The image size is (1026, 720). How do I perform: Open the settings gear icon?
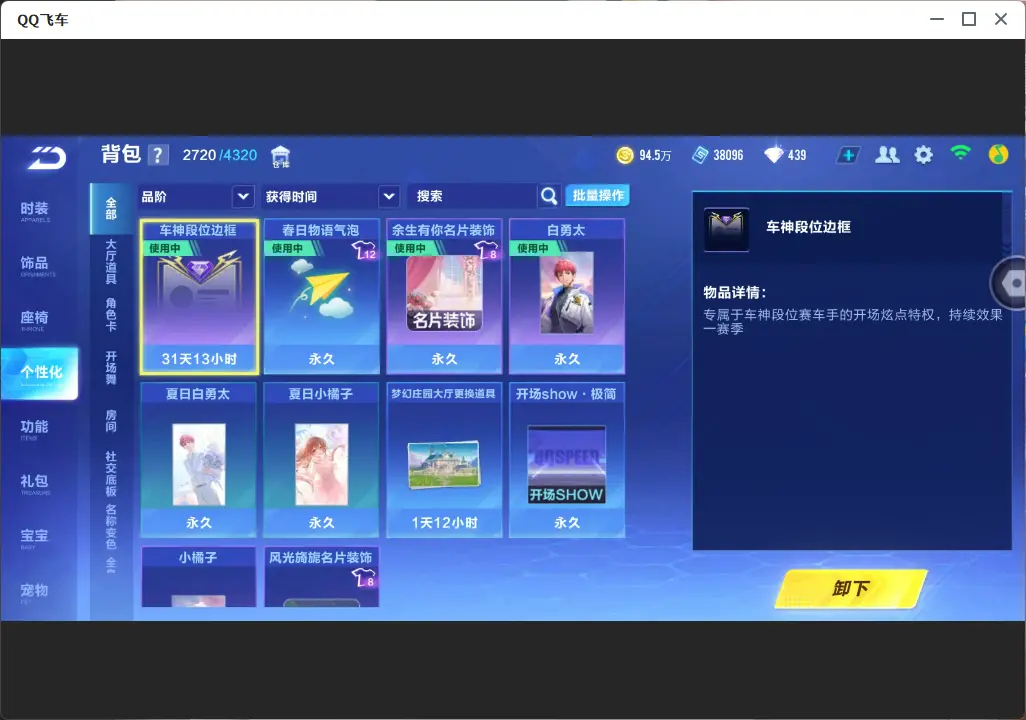pyautogui.click(x=923, y=155)
